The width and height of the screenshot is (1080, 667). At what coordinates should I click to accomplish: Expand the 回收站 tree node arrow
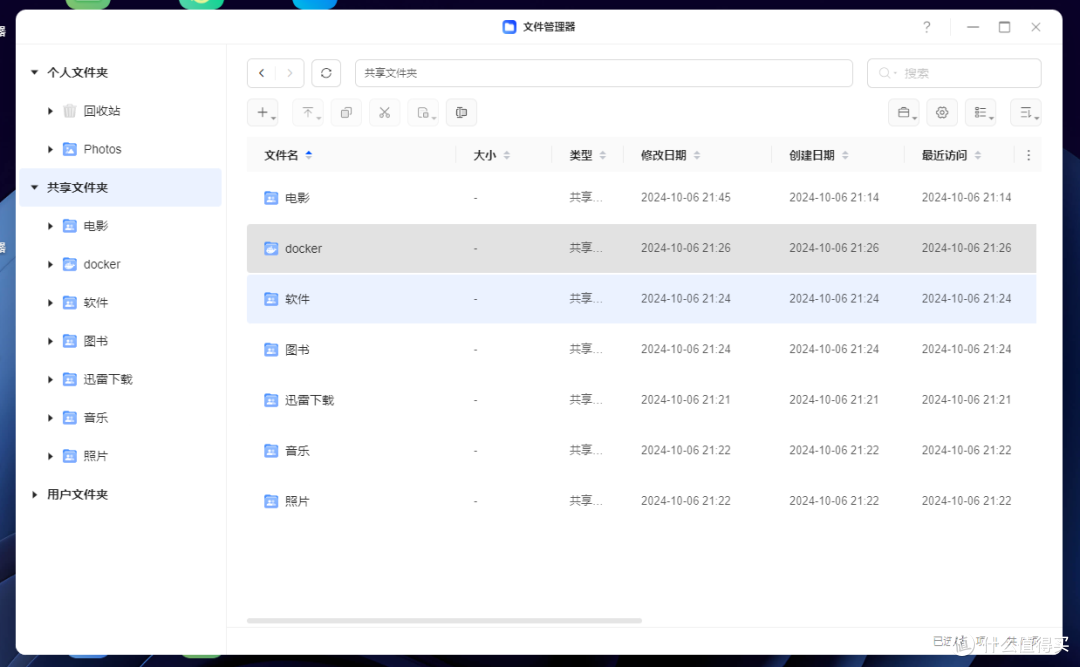(50, 111)
